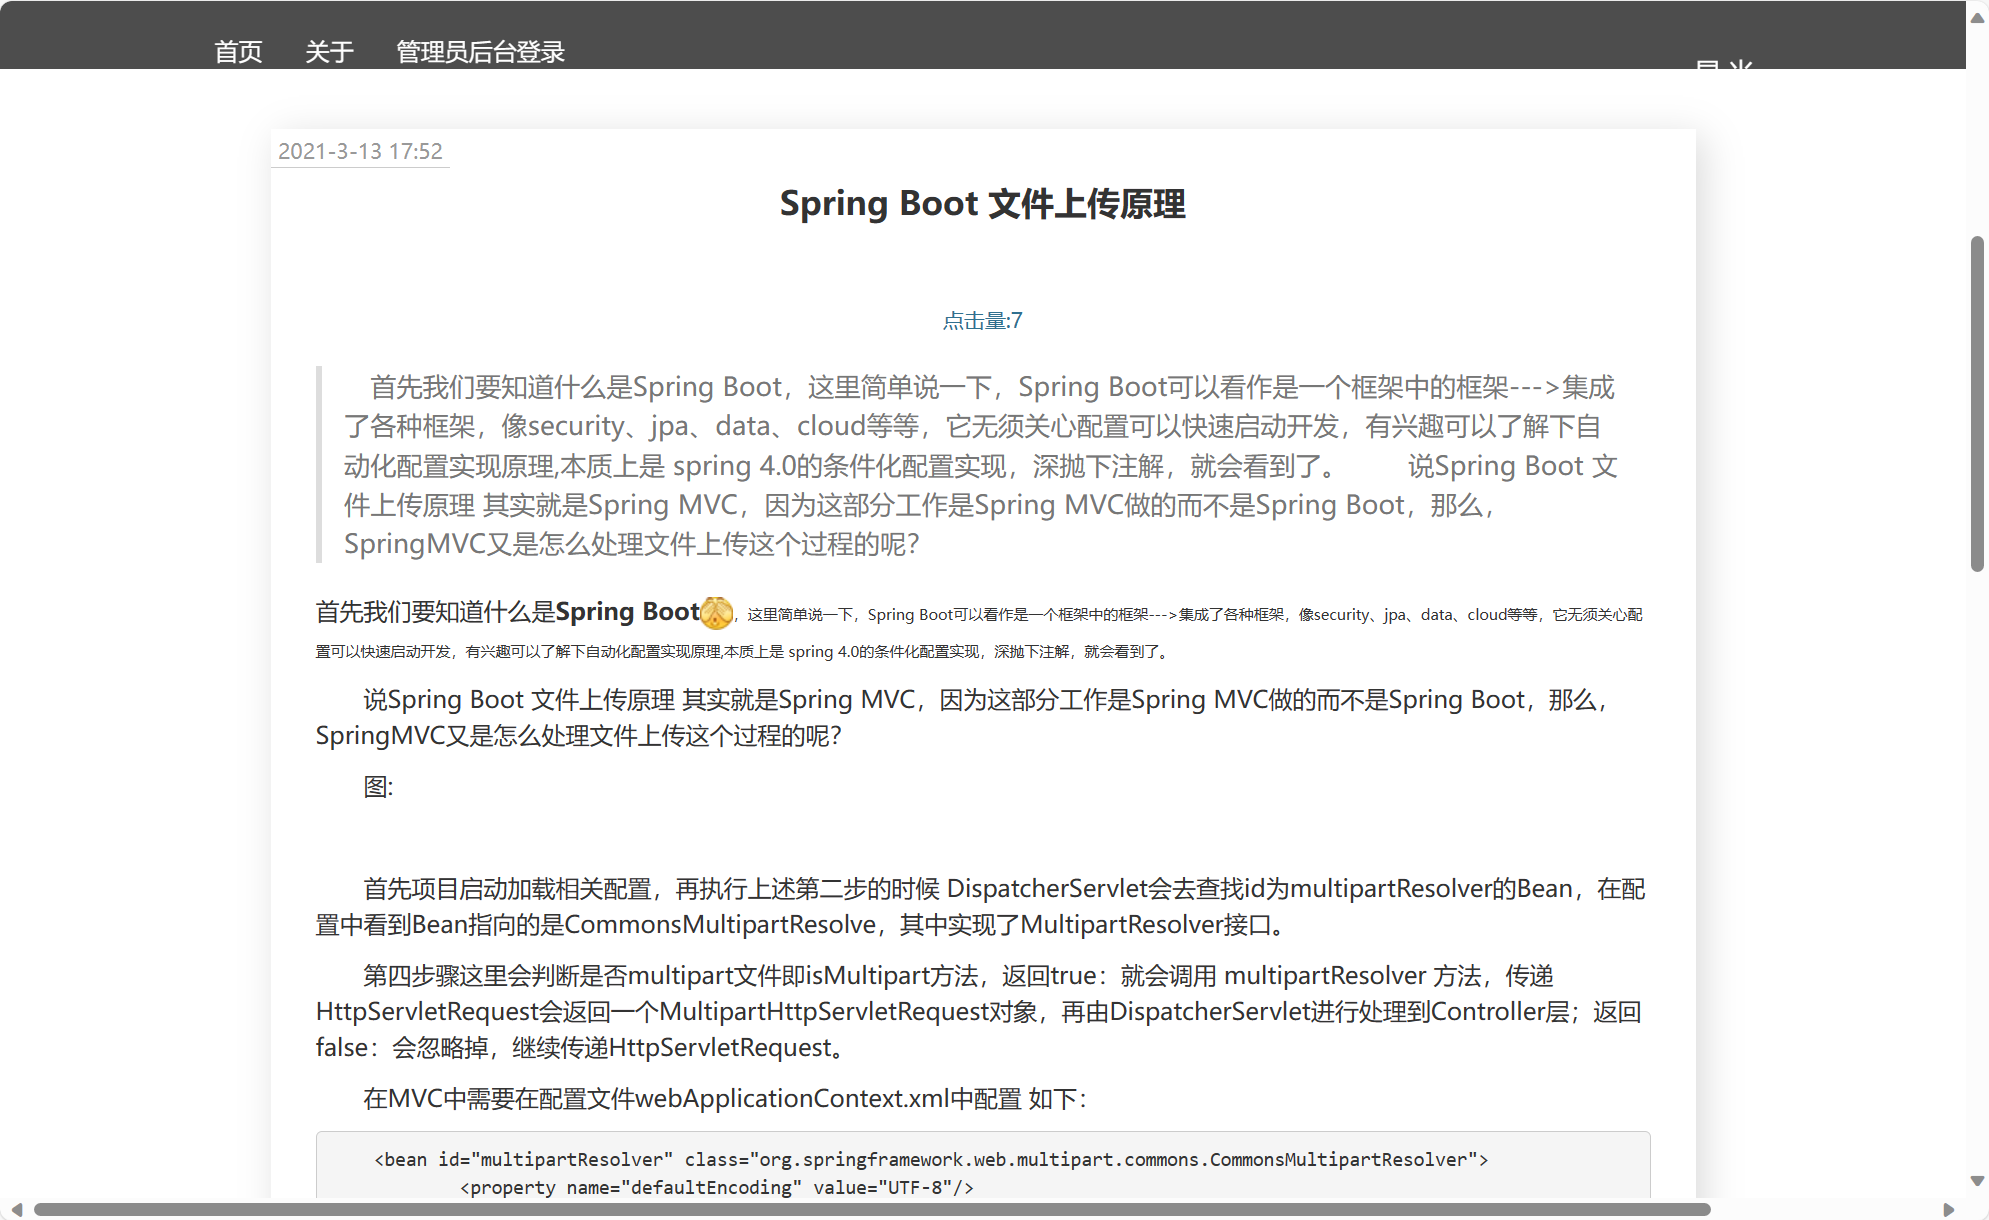
Task: Select the multipartResolver bean code block
Action: pyautogui.click(x=980, y=1170)
